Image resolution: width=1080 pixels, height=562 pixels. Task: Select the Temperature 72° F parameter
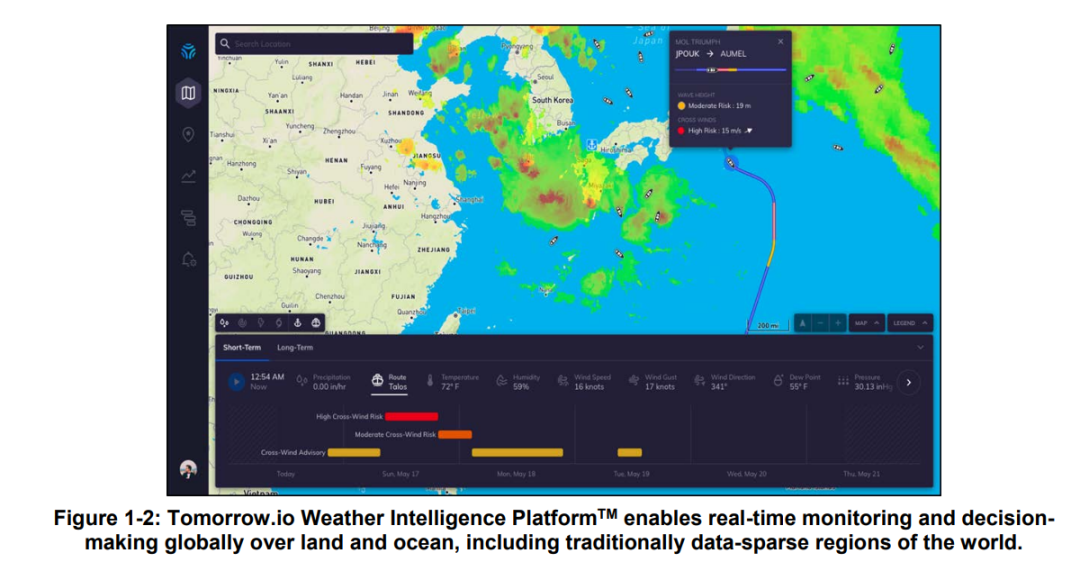[453, 382]
